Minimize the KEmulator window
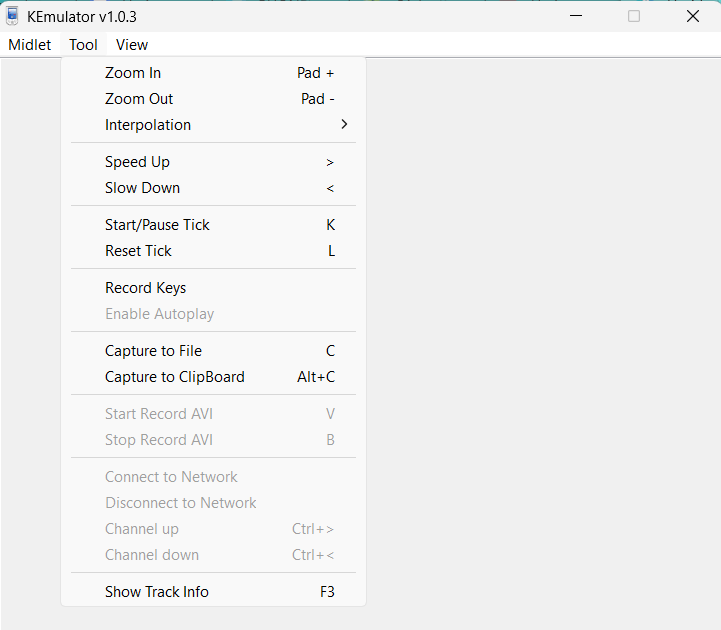Screen dimensions: 721x630 576,16
